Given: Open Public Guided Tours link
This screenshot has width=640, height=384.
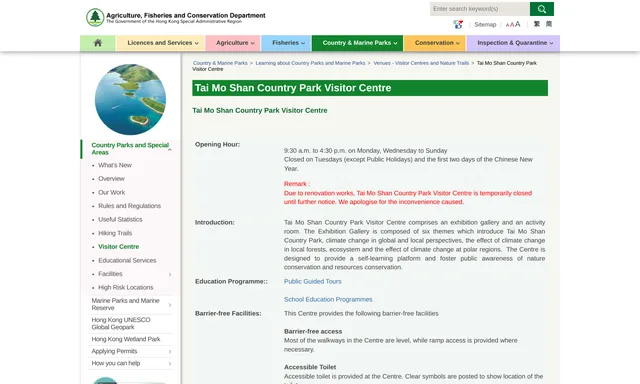Looking at the screenshot, I should [313, 282].
